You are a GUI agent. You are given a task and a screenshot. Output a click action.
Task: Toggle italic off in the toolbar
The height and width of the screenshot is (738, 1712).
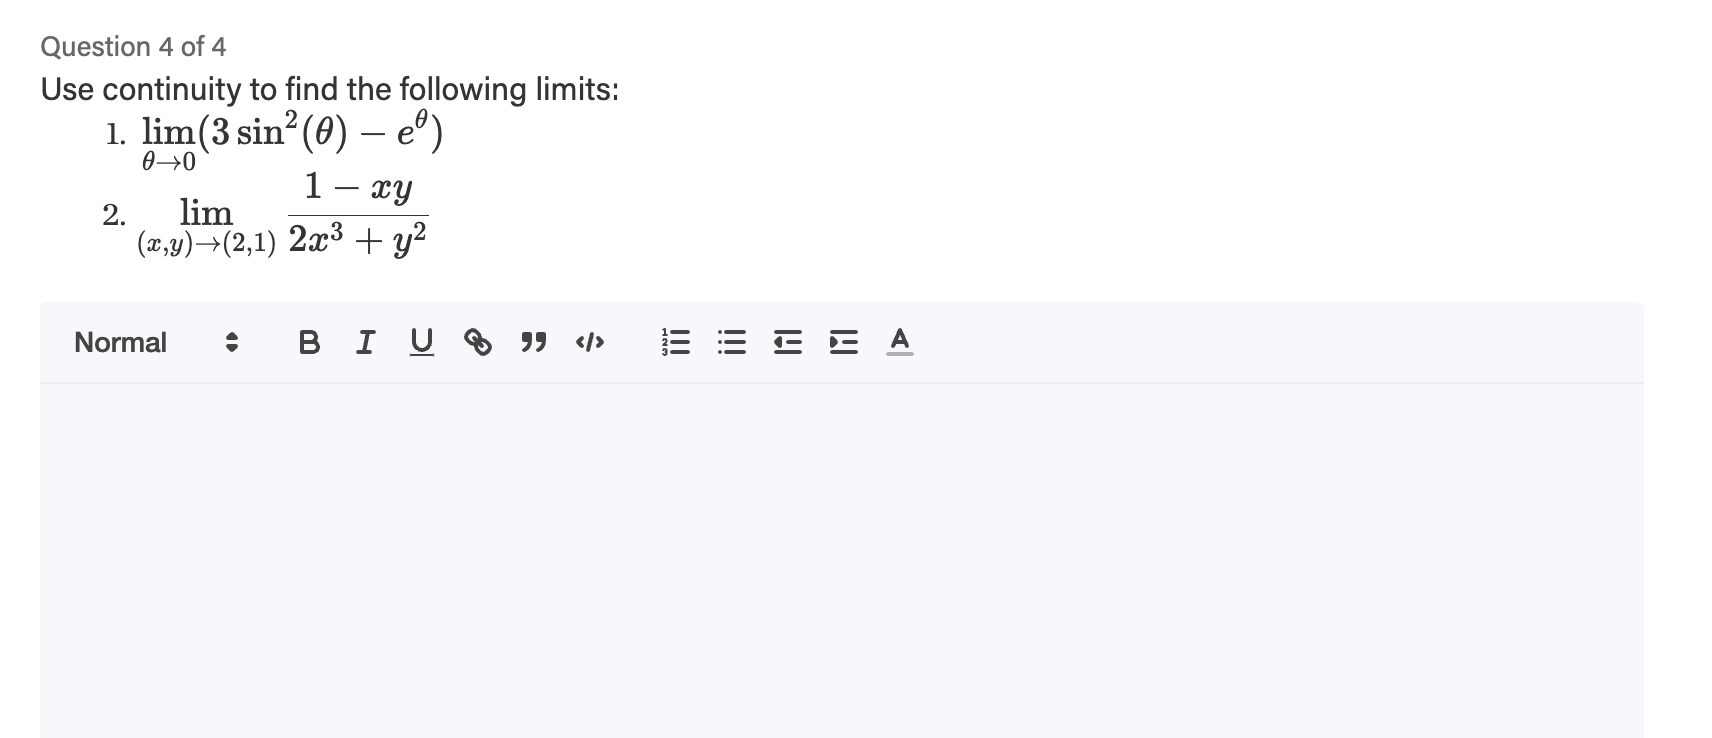coord(365,343)
